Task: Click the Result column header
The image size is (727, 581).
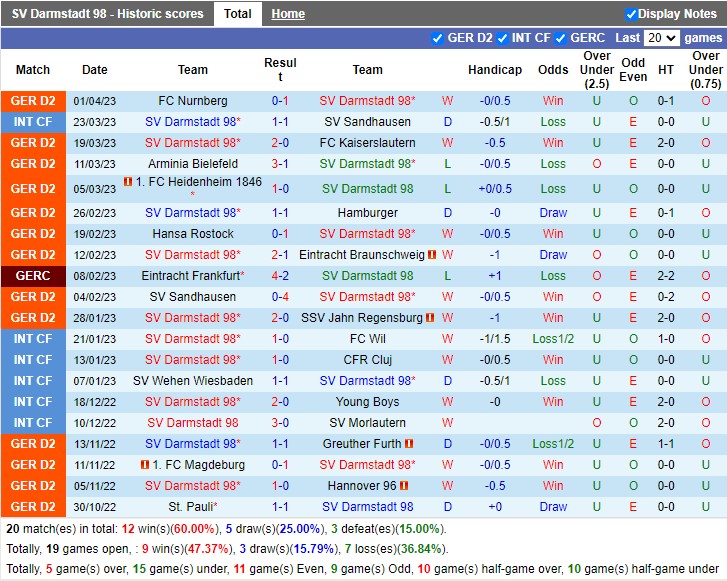Action: point(280,70)
